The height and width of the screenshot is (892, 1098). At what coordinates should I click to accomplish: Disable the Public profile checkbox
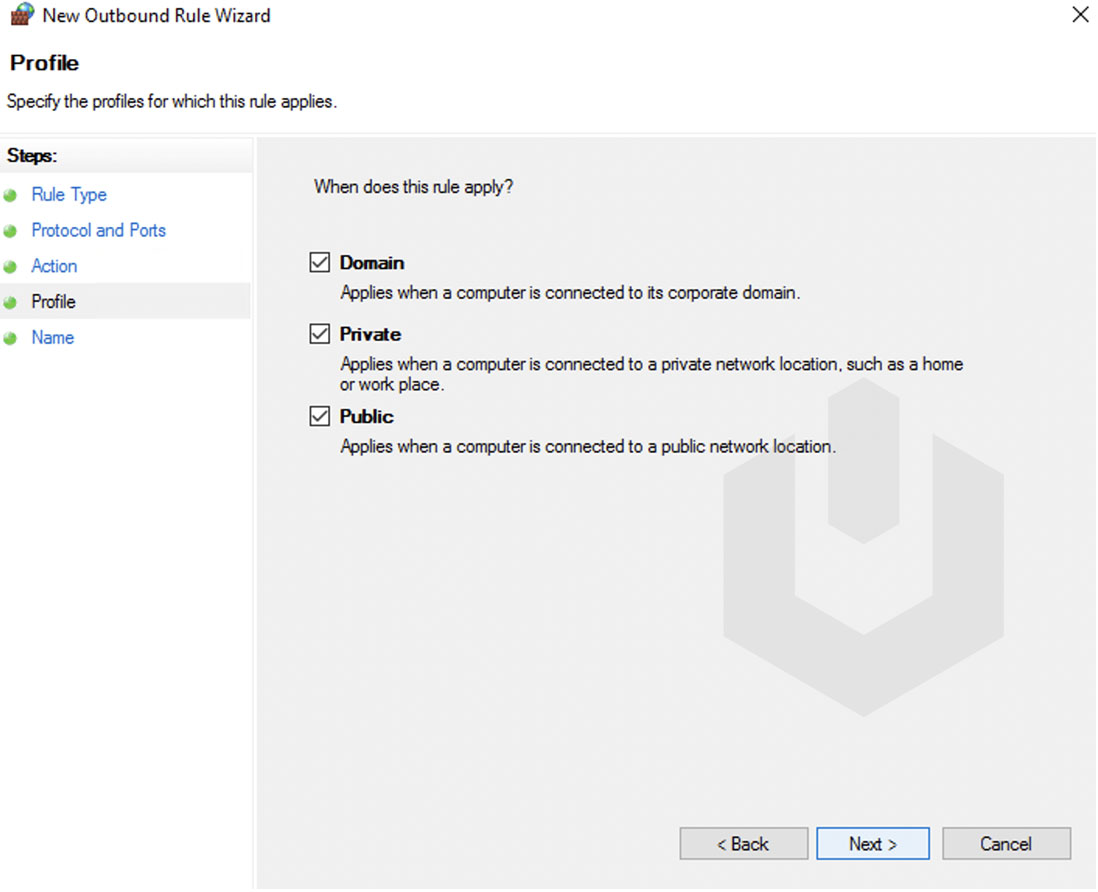319,416
